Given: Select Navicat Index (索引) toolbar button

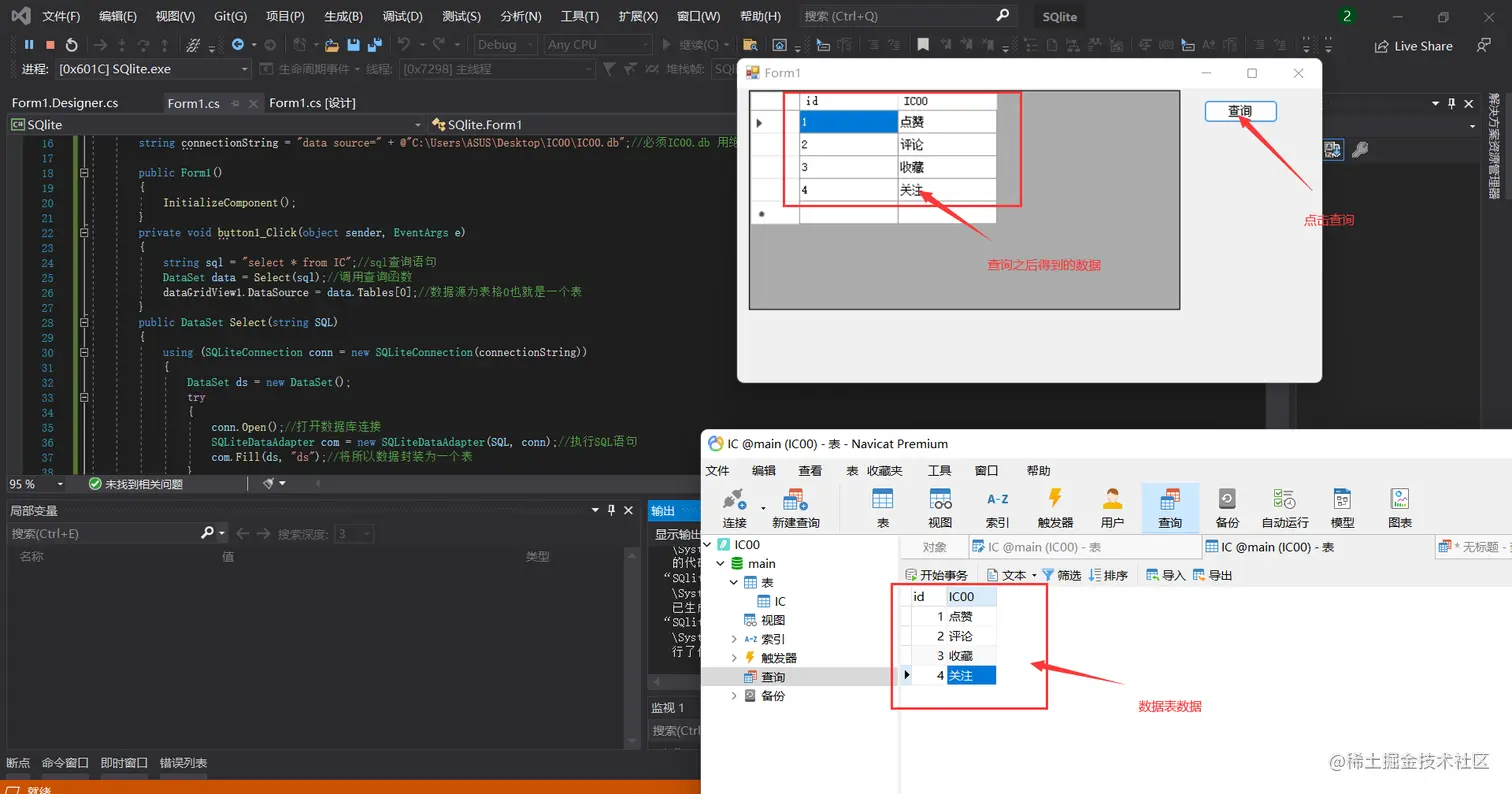Looking at the screenshot, I should pyautogui.click(x=998, y=508).
